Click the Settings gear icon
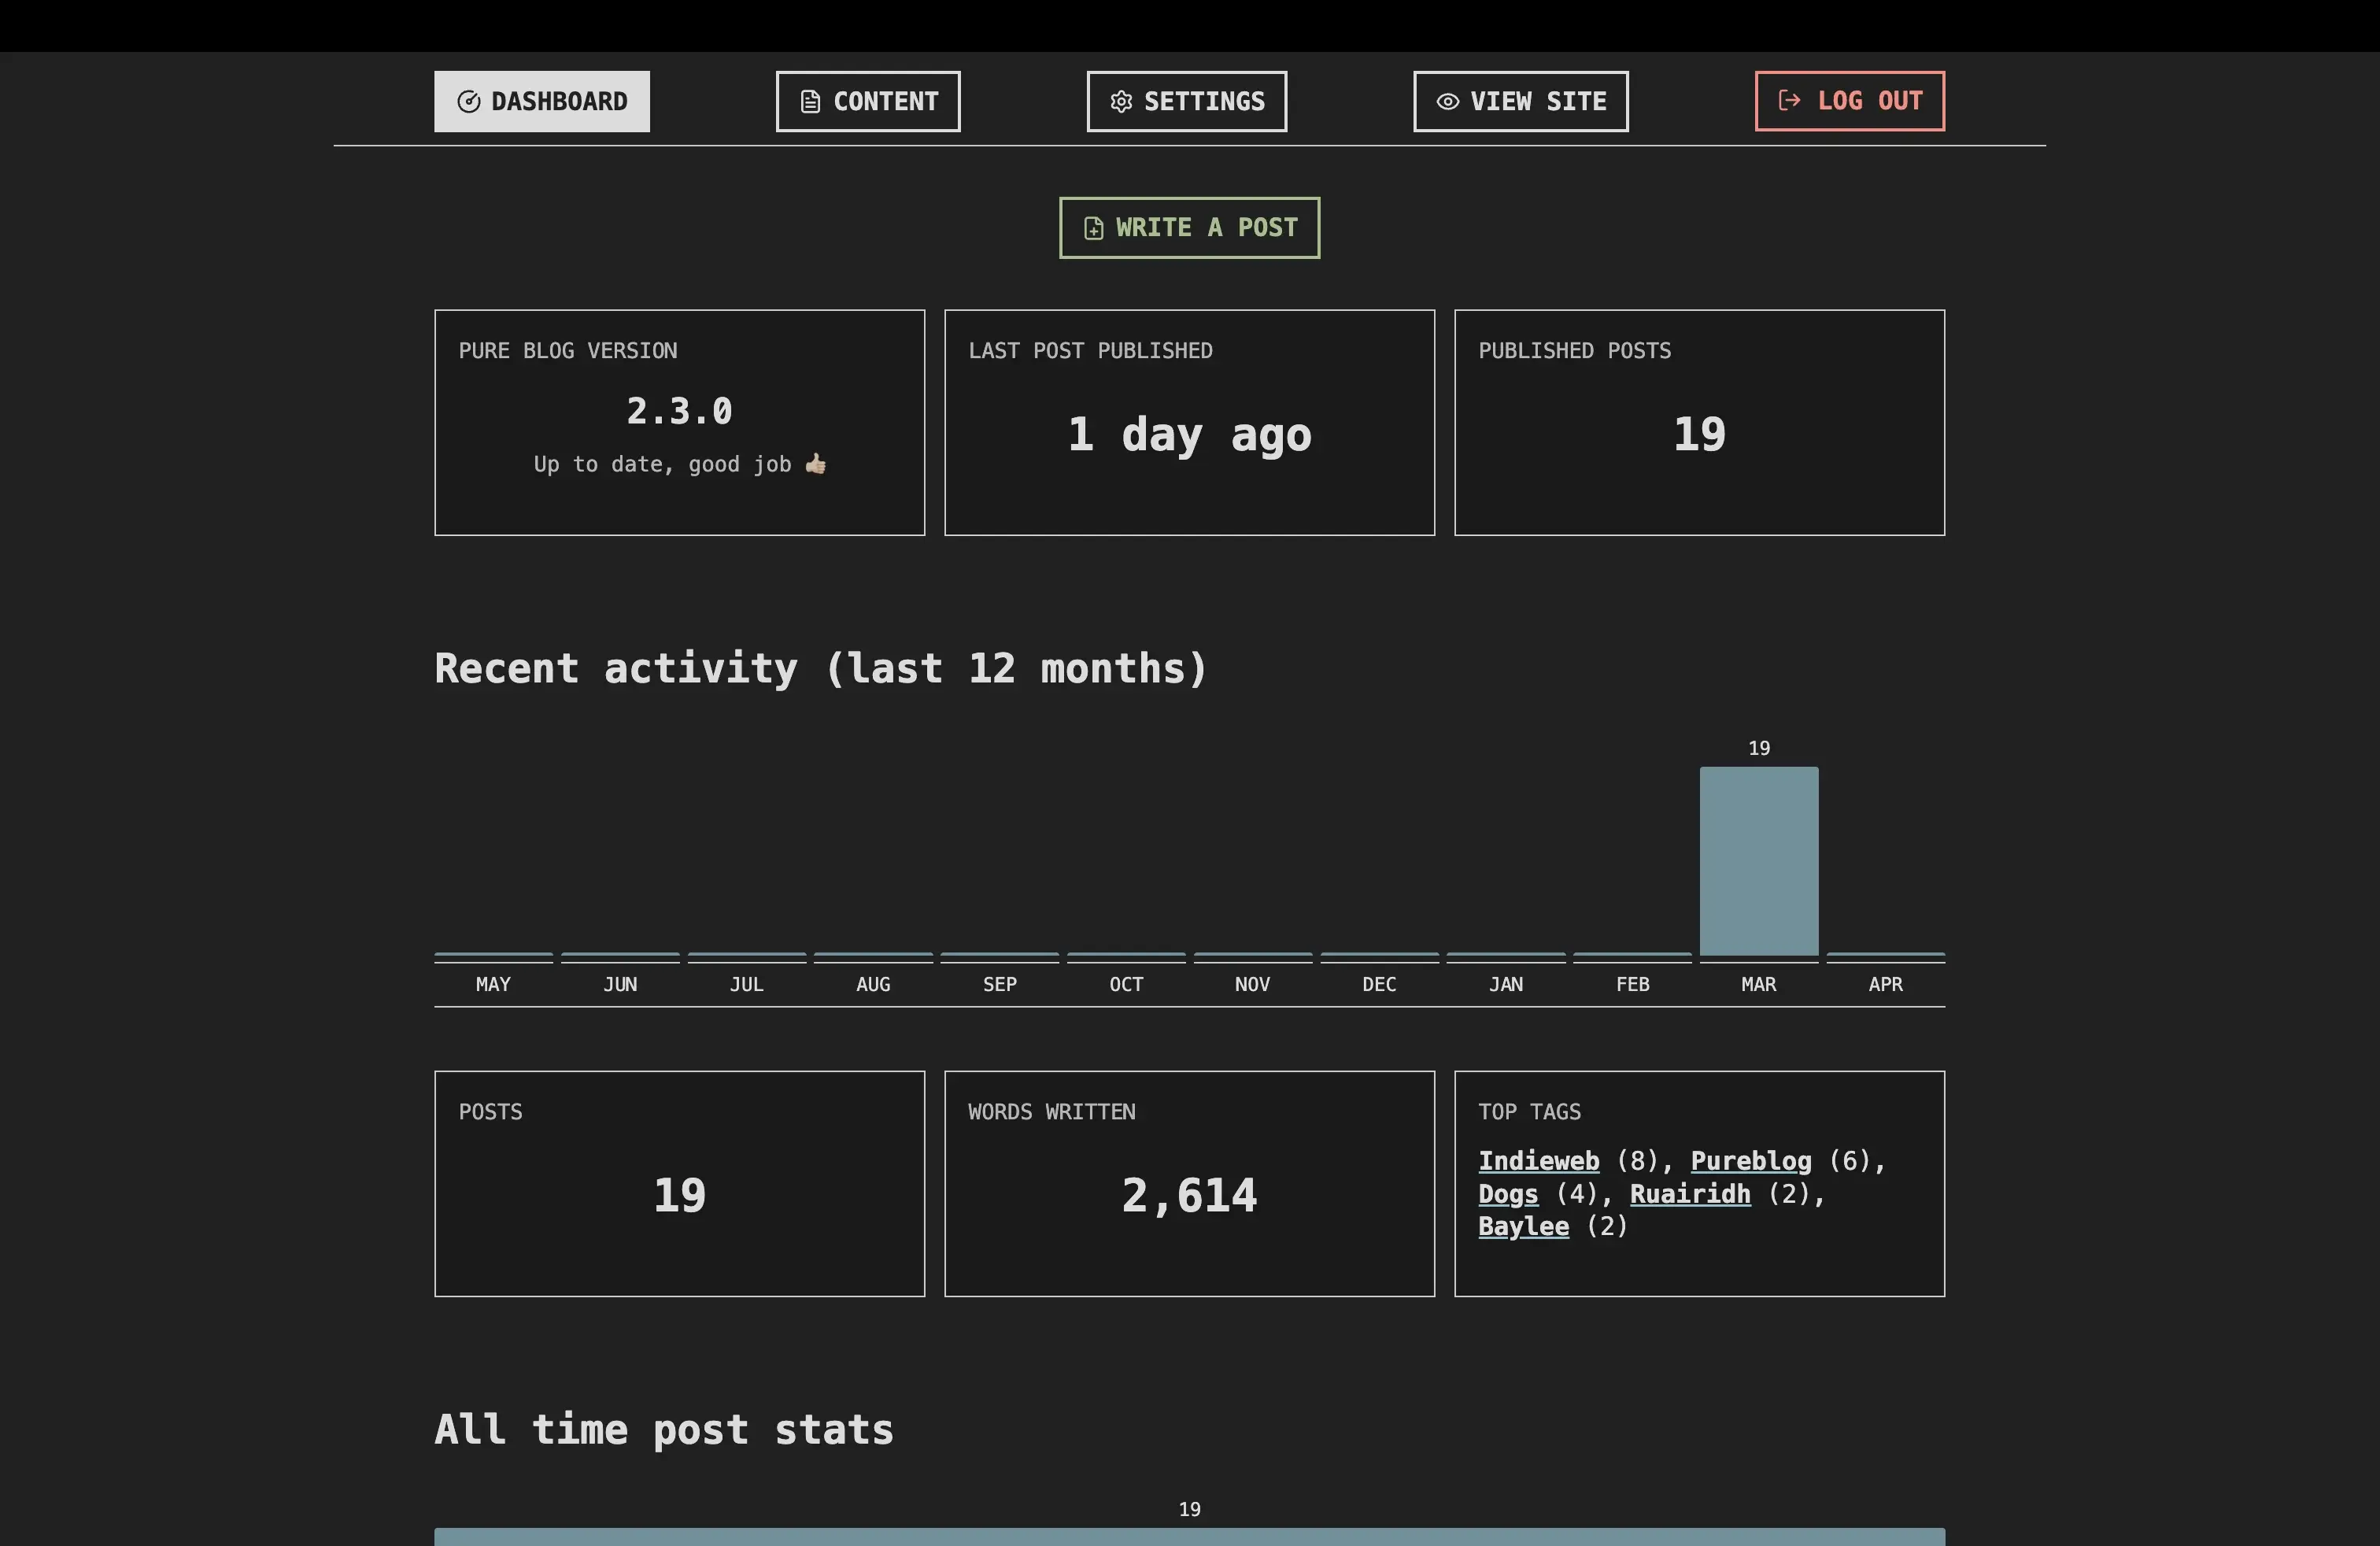Screen dimensions: 2380x1546 (x=1121, y=102)
